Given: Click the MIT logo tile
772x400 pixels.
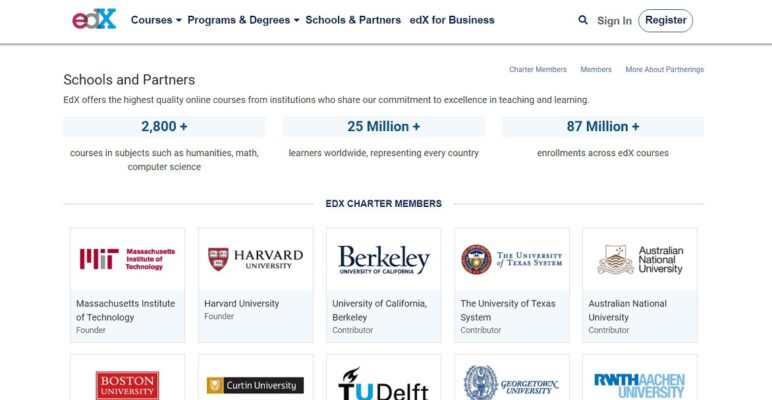Looking at the screenshot, I should click(127, 260).
